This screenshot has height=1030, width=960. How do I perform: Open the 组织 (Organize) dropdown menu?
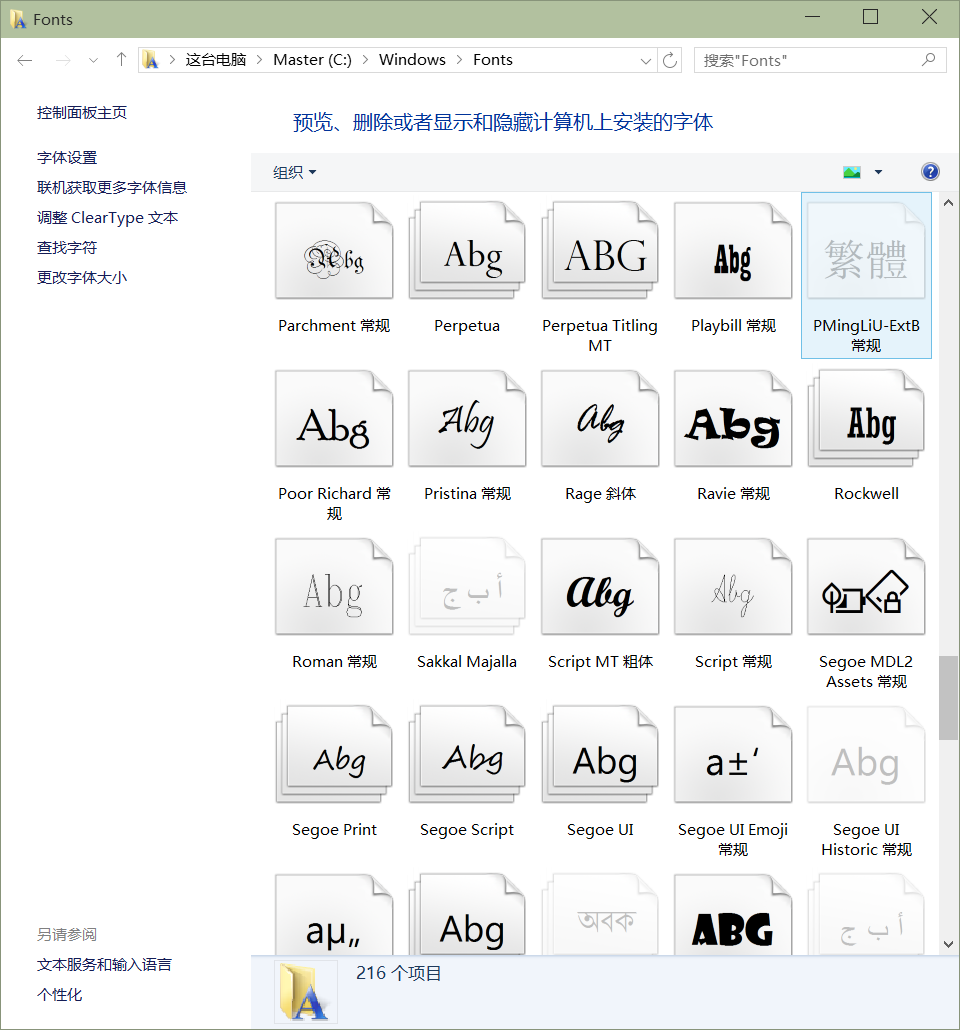pos(293,171)
